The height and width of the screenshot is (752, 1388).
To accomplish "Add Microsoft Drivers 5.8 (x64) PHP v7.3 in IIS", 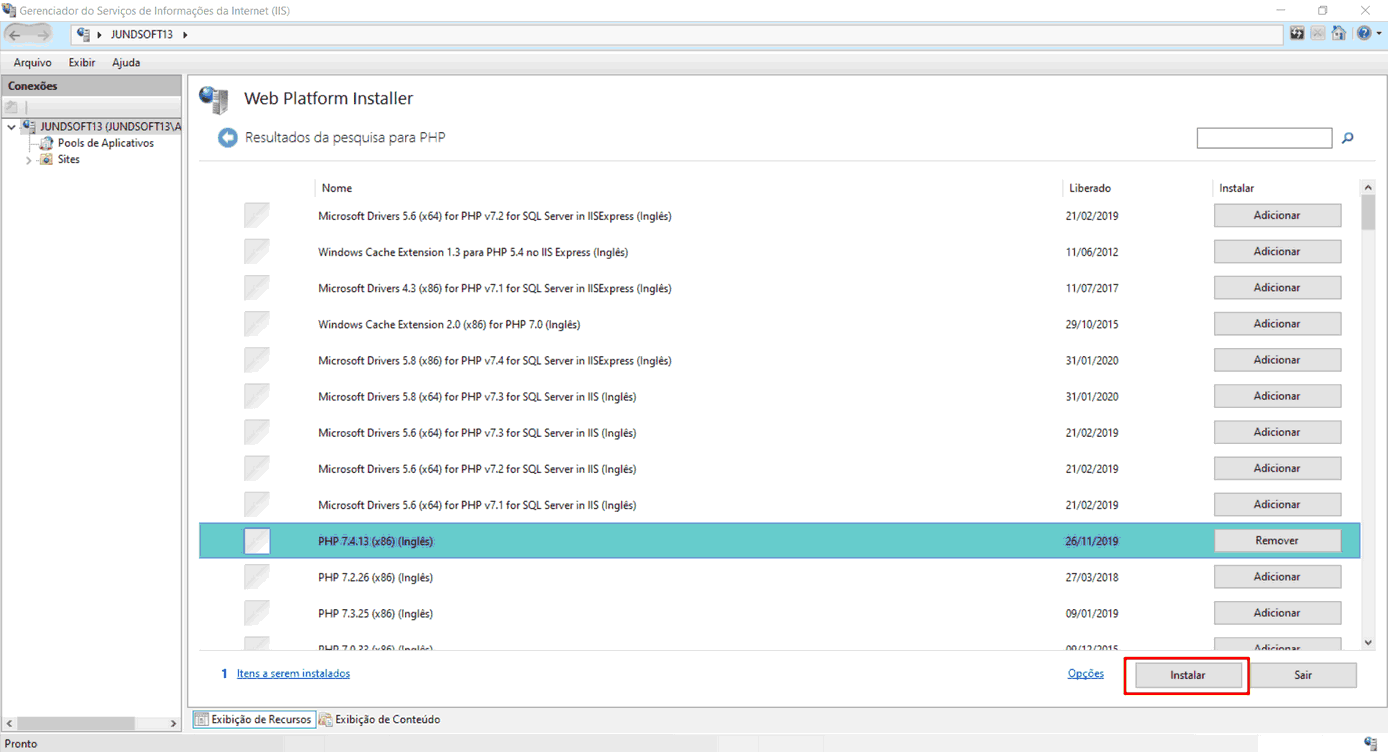I will [1277, 396].
